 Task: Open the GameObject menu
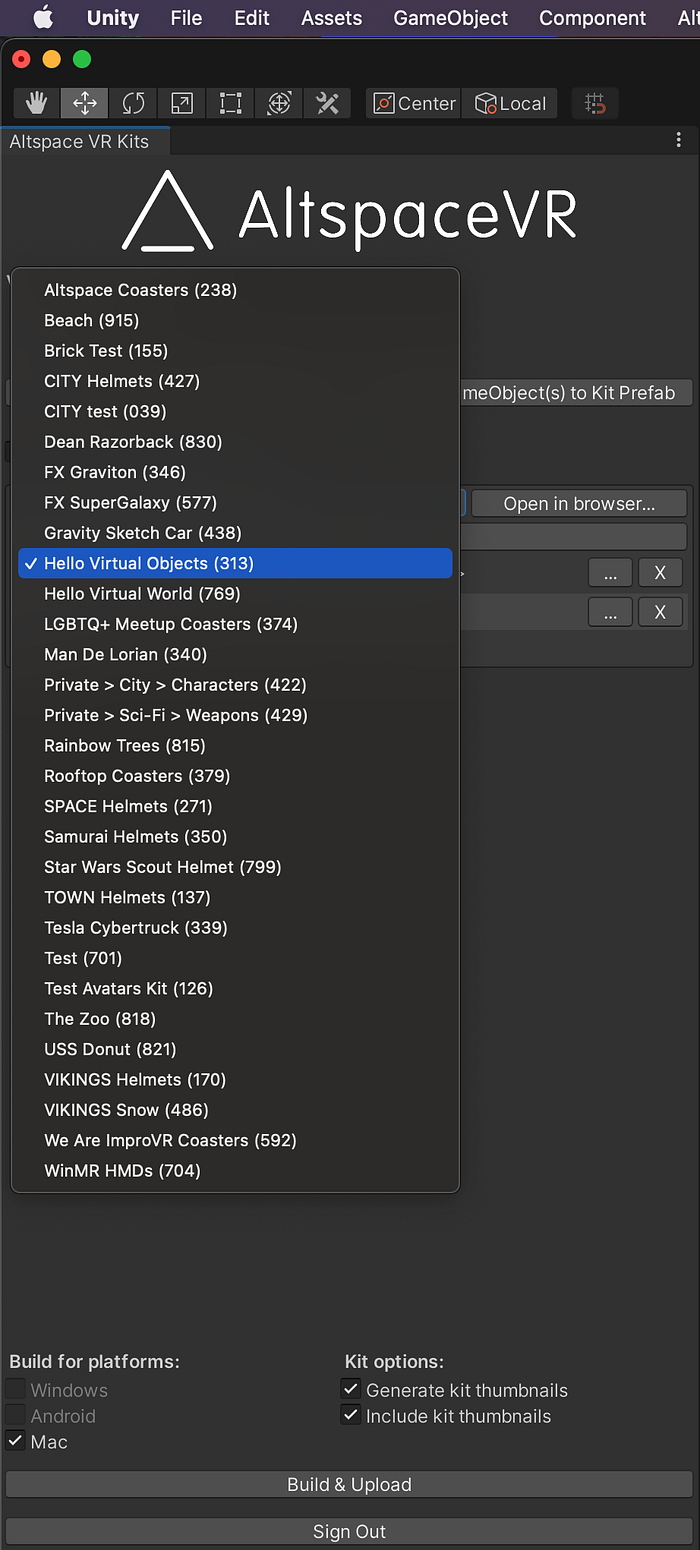point(450,18)
